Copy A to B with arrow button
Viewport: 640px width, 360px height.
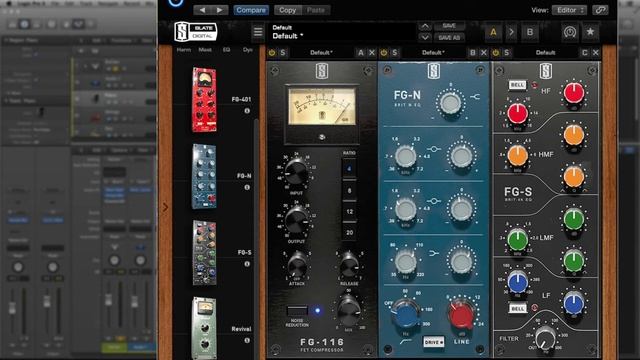pyautogui.click(x=511, y=32)
